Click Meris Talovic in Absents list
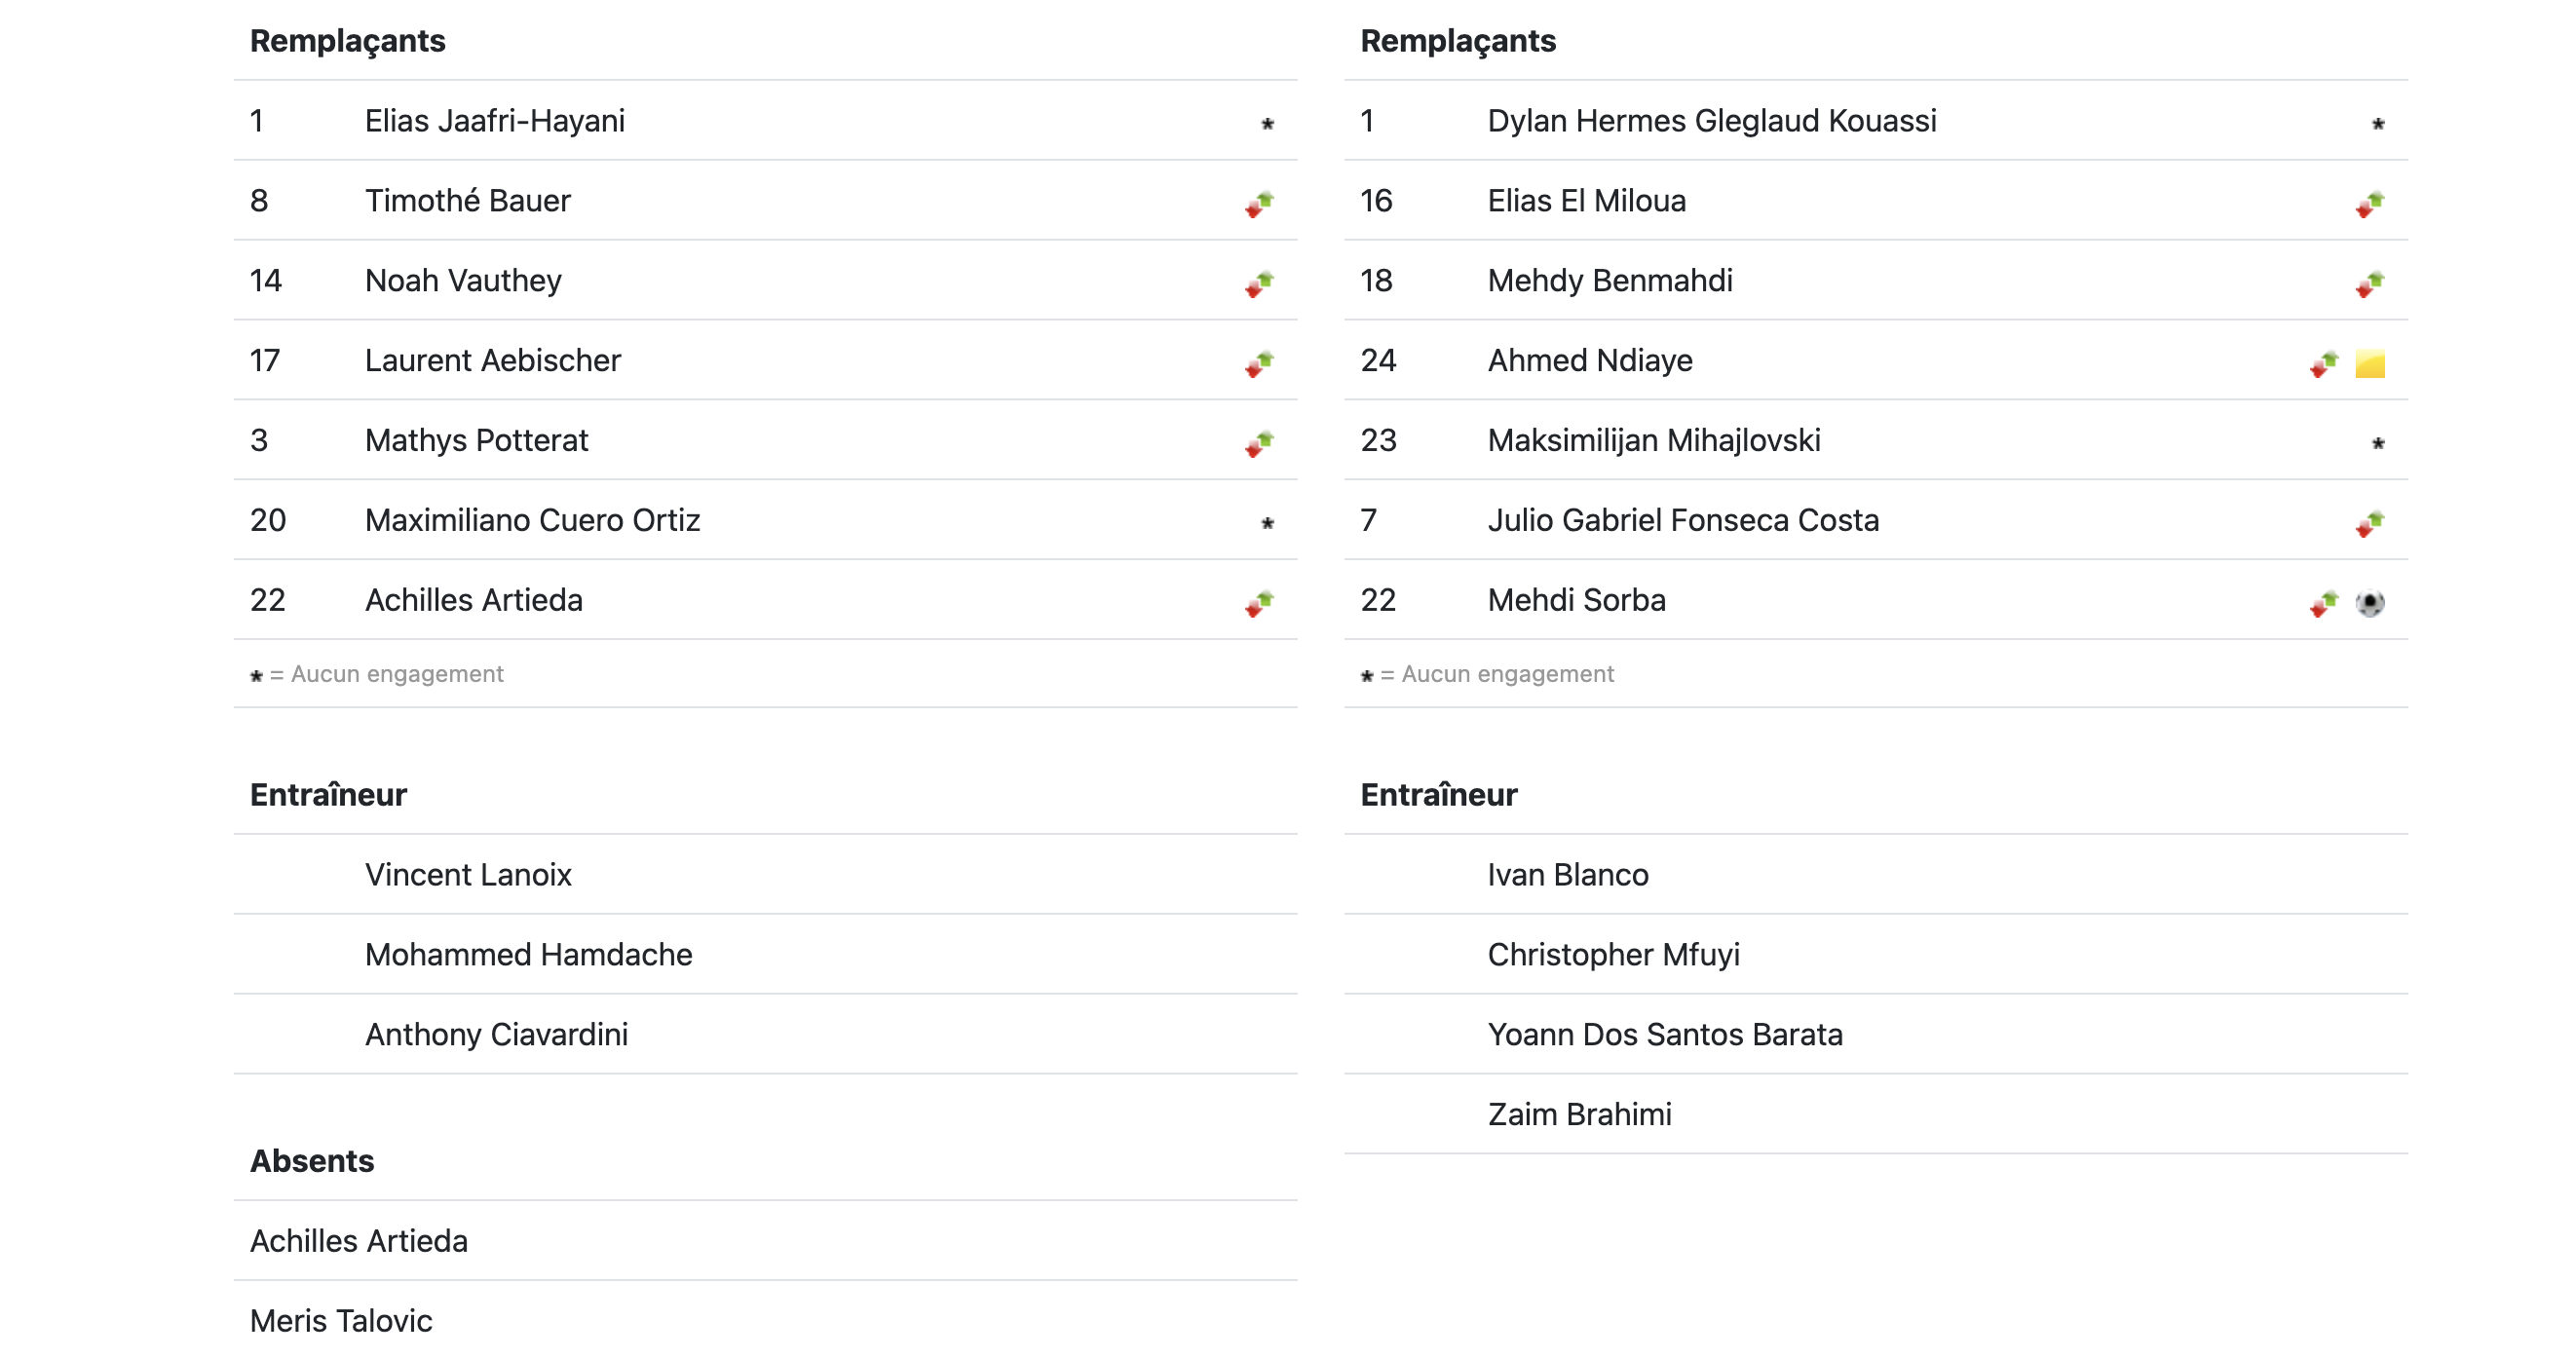 341,1320
